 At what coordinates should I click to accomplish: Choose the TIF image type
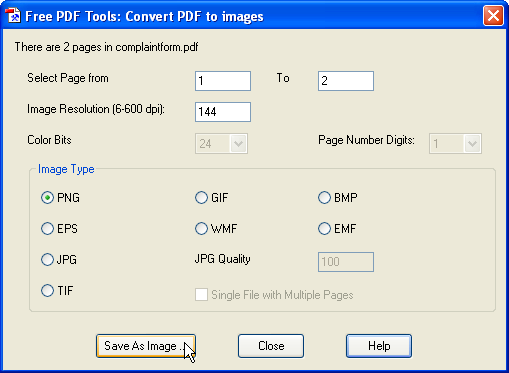tap(47, 290)
